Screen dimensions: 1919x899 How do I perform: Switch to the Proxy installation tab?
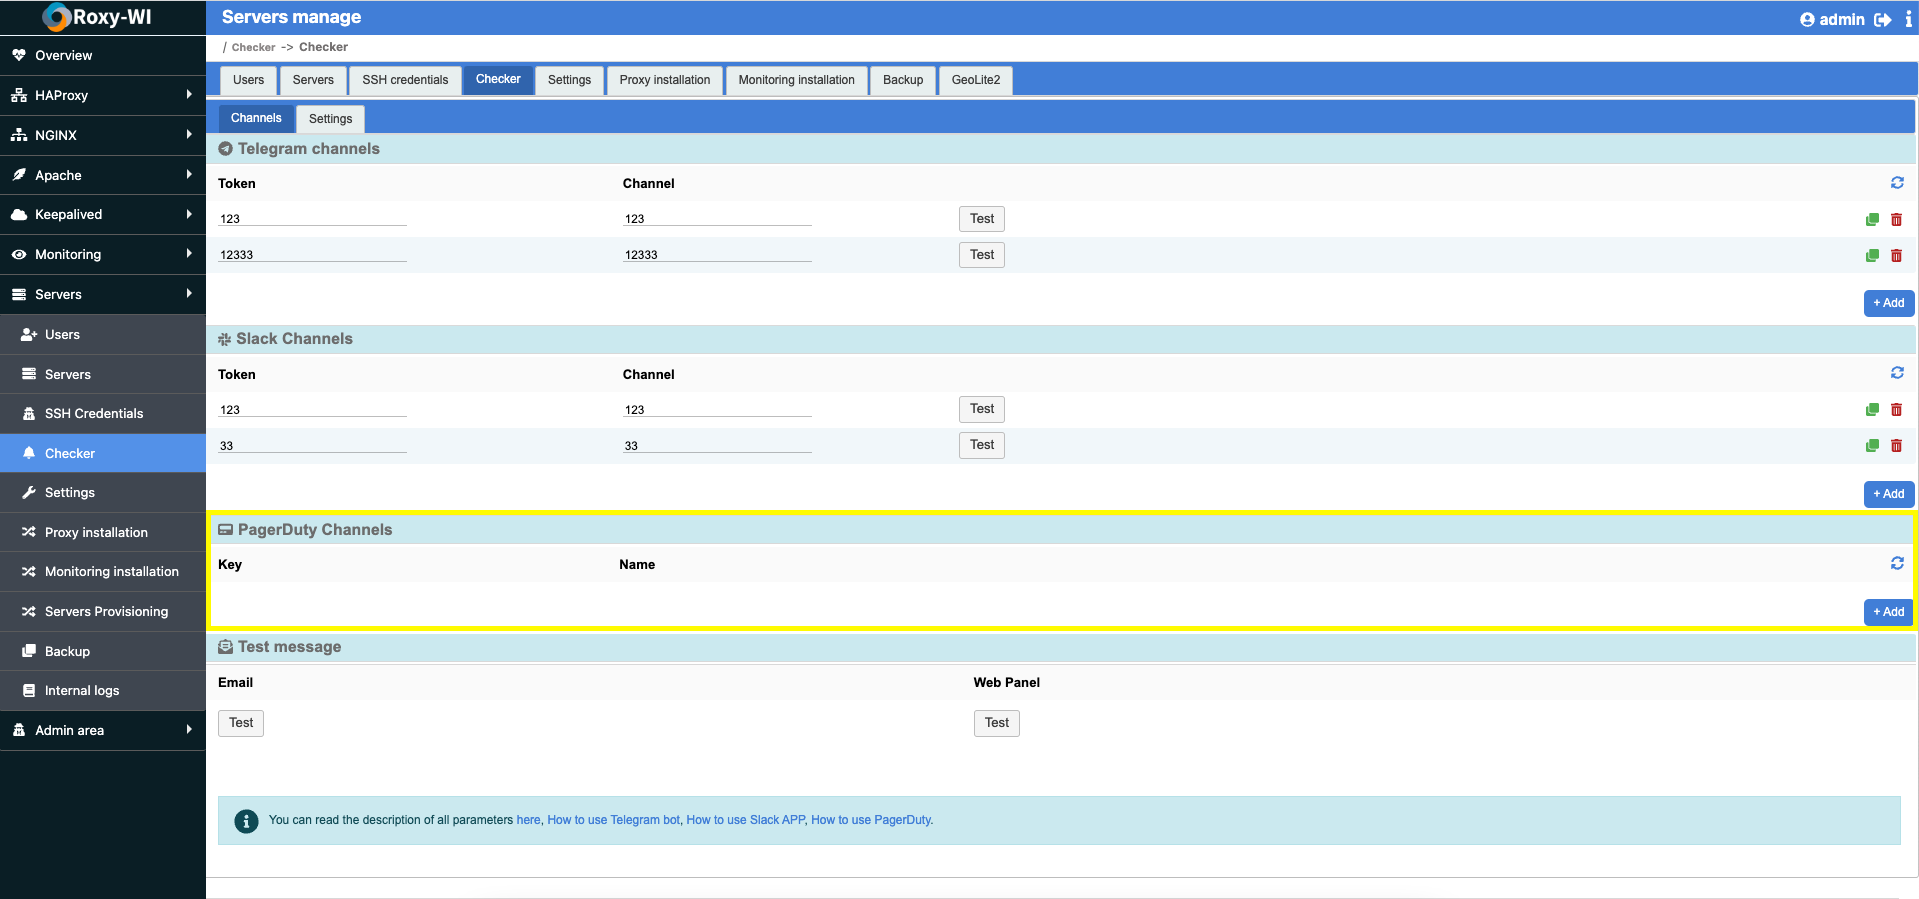pyautogui.click(x=665, y=80)
